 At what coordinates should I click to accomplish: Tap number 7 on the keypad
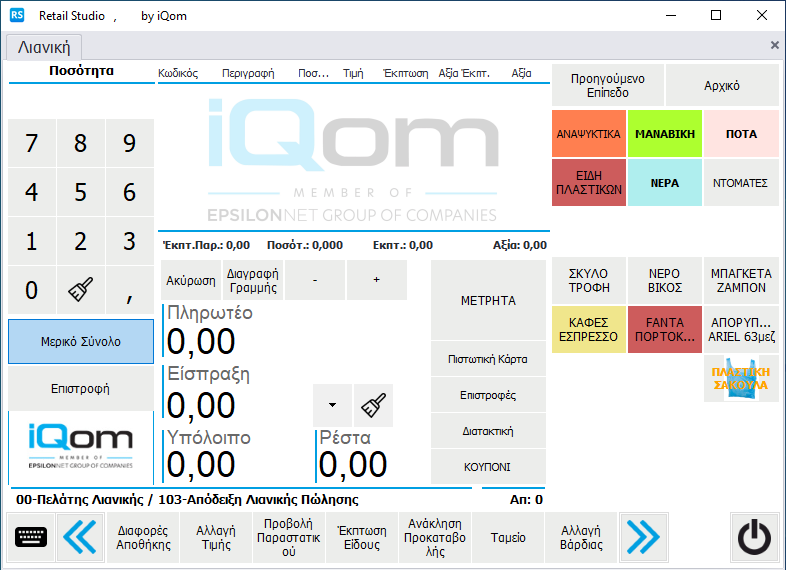(32, 143)
